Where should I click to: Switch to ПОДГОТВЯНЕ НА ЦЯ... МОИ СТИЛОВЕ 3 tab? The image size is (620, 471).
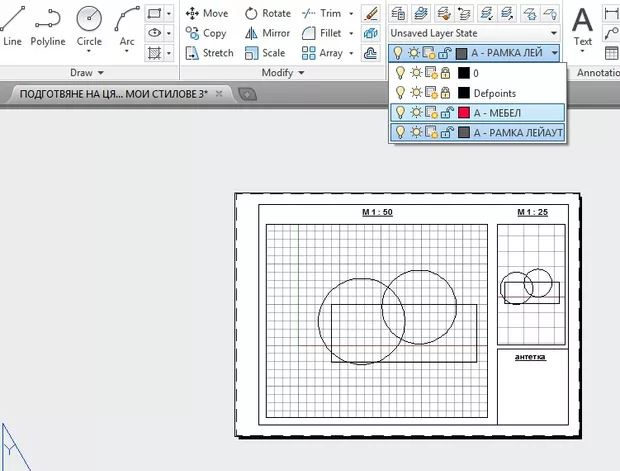click(x=114, y=93)
